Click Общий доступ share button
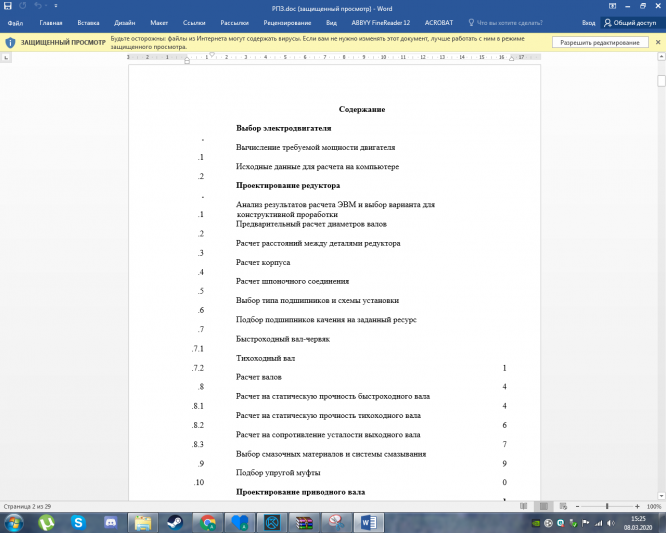Viewport: 666px width, 533px height. [x=635, y=21]
